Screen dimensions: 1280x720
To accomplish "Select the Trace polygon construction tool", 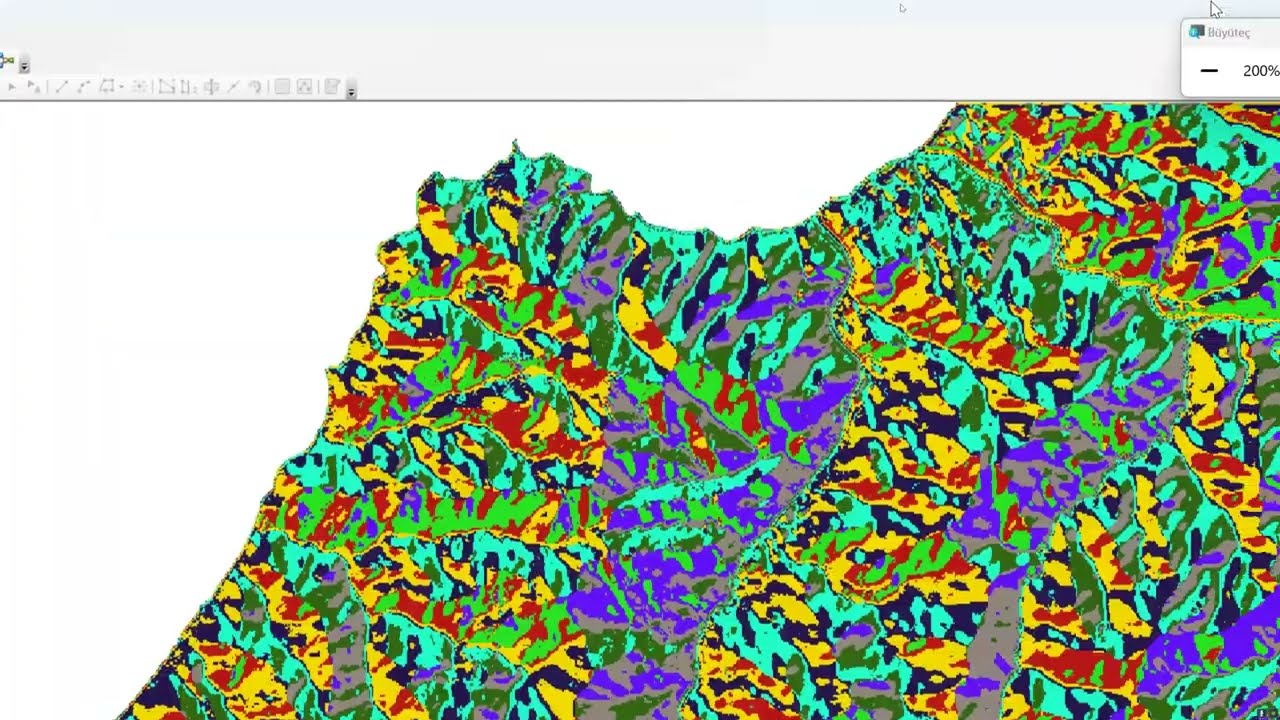I will [x=106, y=87].
